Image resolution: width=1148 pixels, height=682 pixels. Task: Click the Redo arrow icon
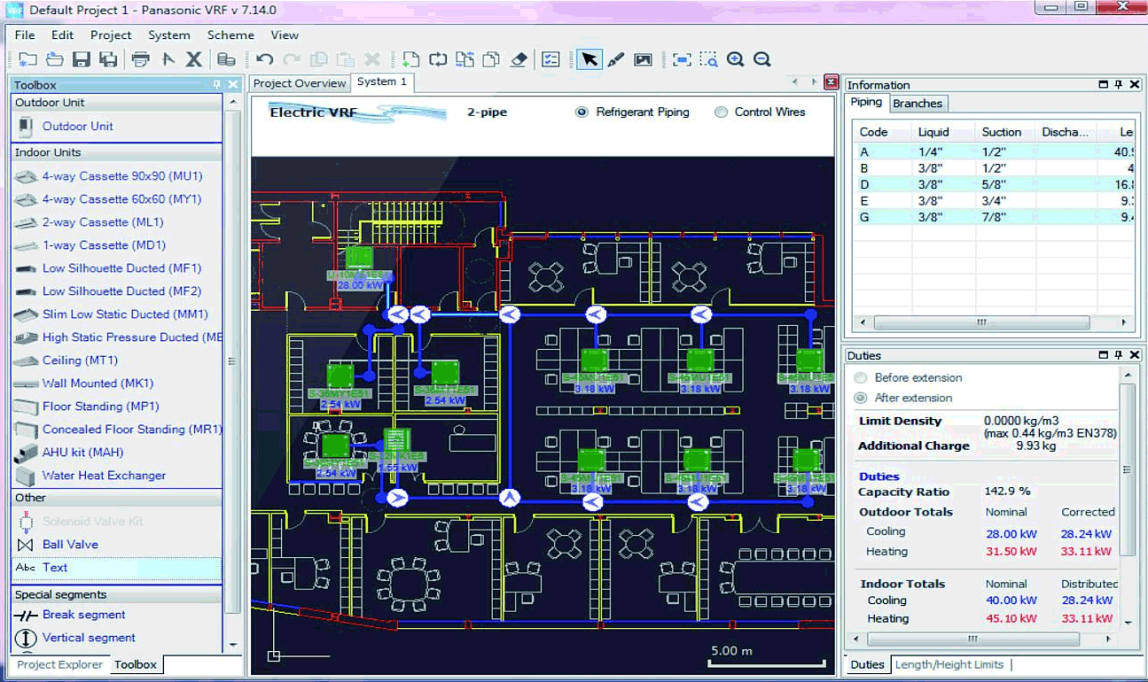[x=291, y=59]
